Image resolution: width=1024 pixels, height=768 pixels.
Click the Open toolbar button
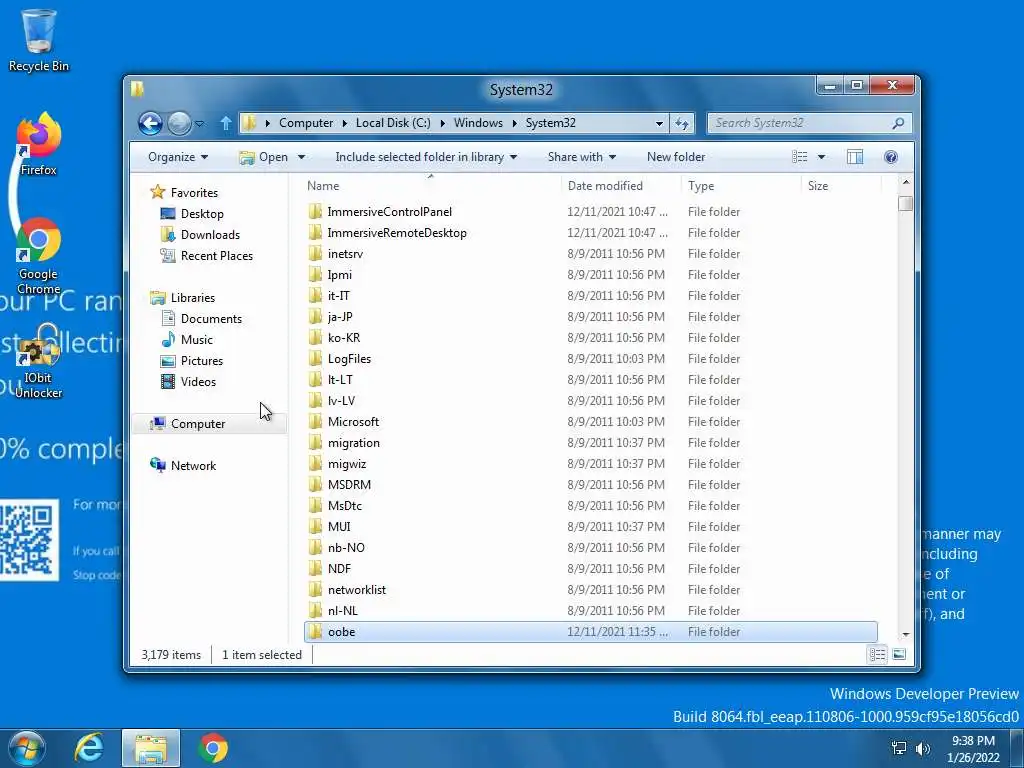tap(264, 157)
